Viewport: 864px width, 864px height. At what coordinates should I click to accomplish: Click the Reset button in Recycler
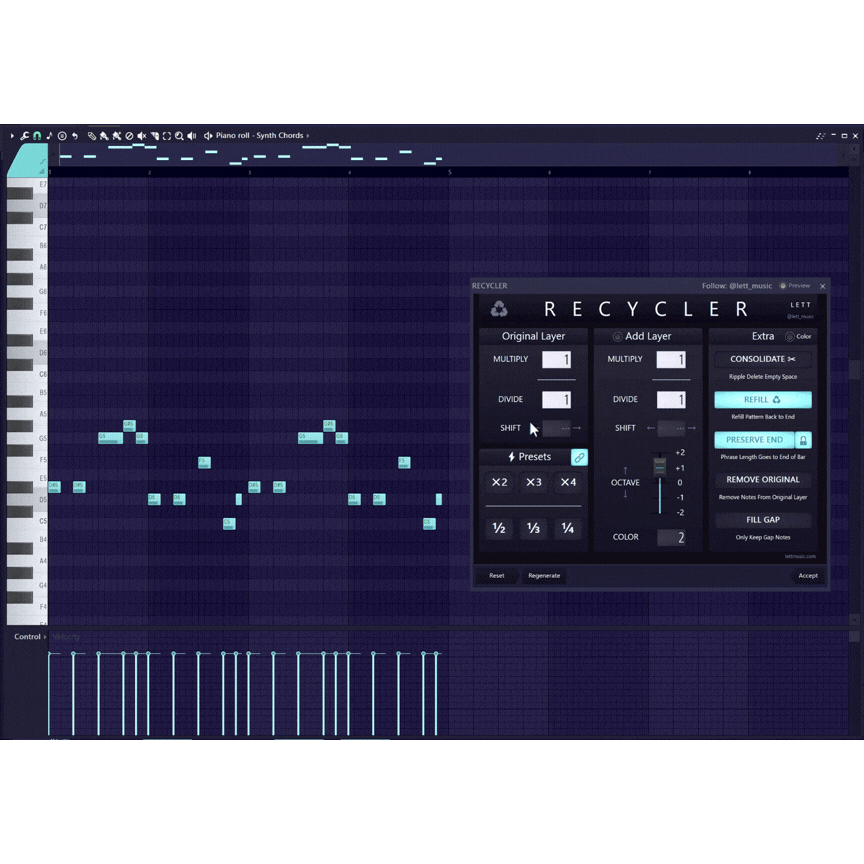496,576
